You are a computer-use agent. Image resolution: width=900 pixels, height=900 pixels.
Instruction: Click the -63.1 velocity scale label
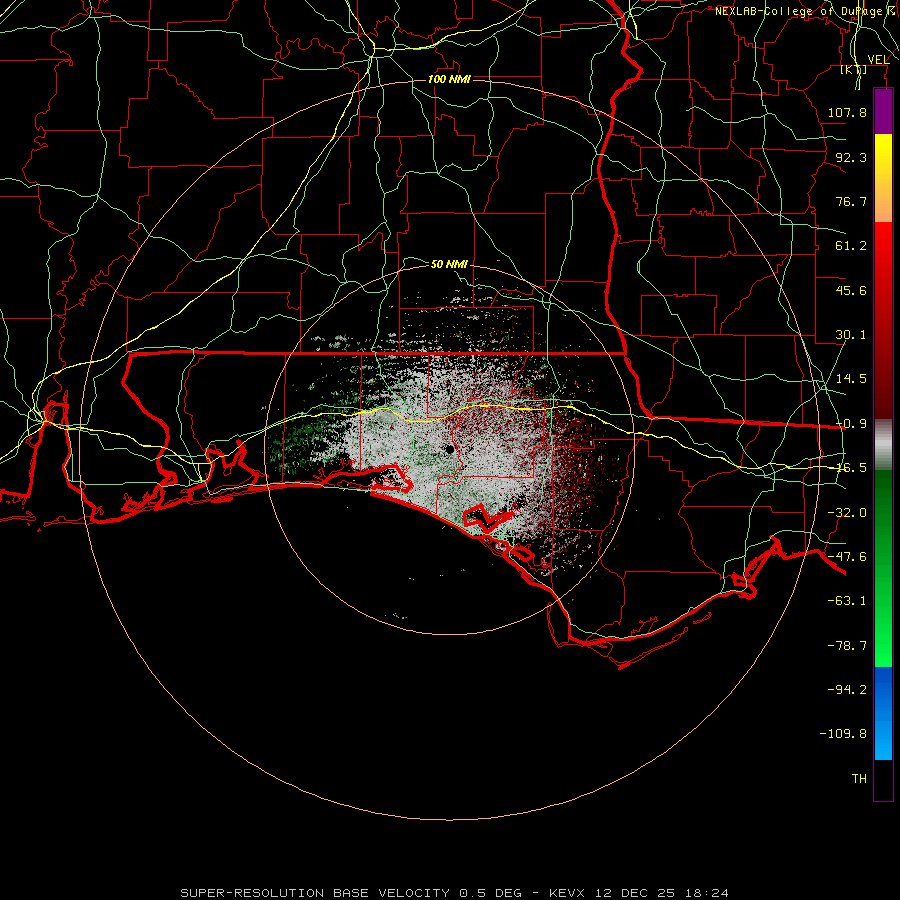pyautogui.click(x=847, y=601)
